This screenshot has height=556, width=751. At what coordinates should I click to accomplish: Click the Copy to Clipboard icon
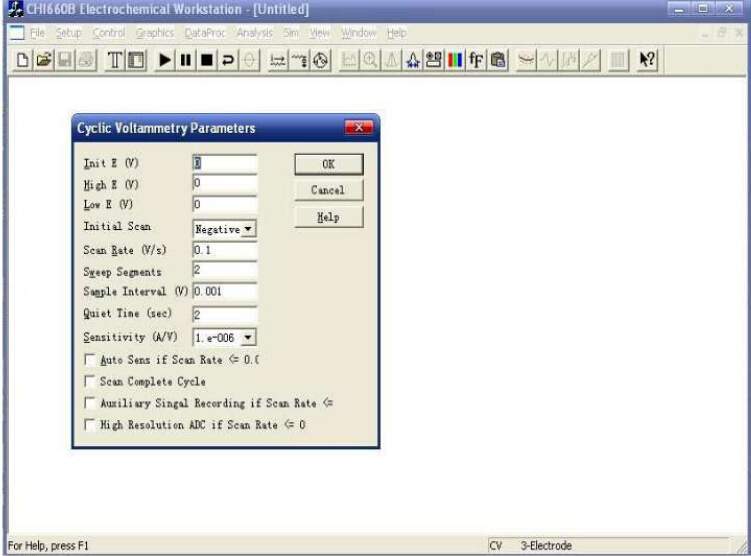pyautogui.click(x=498, y=60)
